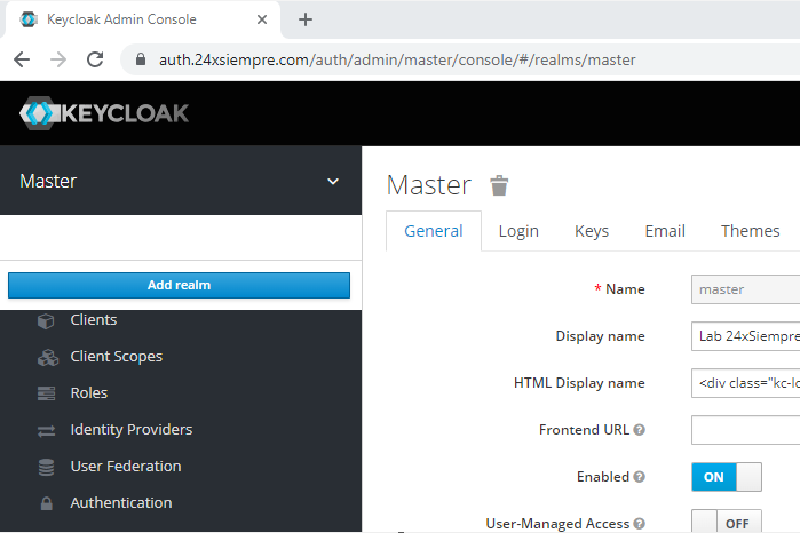This screenshot has height=533, width=800.
Task: Open a new browser tab with the plus button
Action: (x=305, y=20)
